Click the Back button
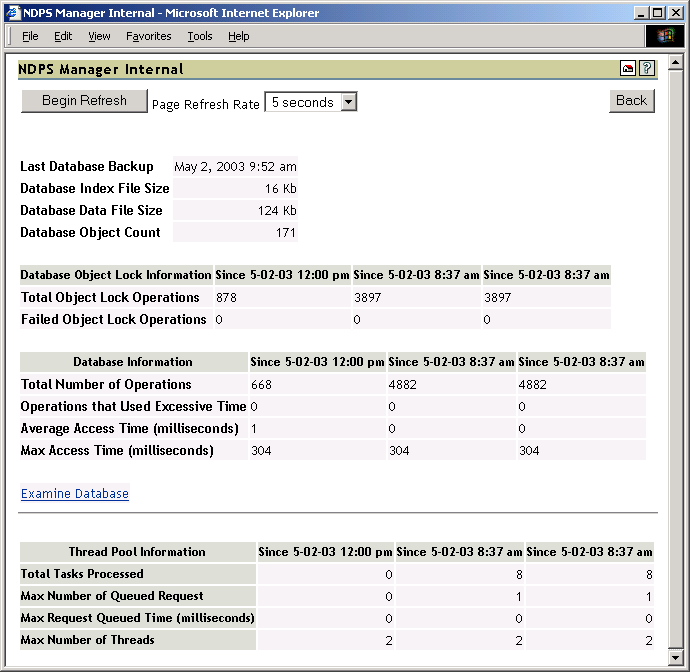Screen dimensions: 690x672 click(x=631, y=101)
